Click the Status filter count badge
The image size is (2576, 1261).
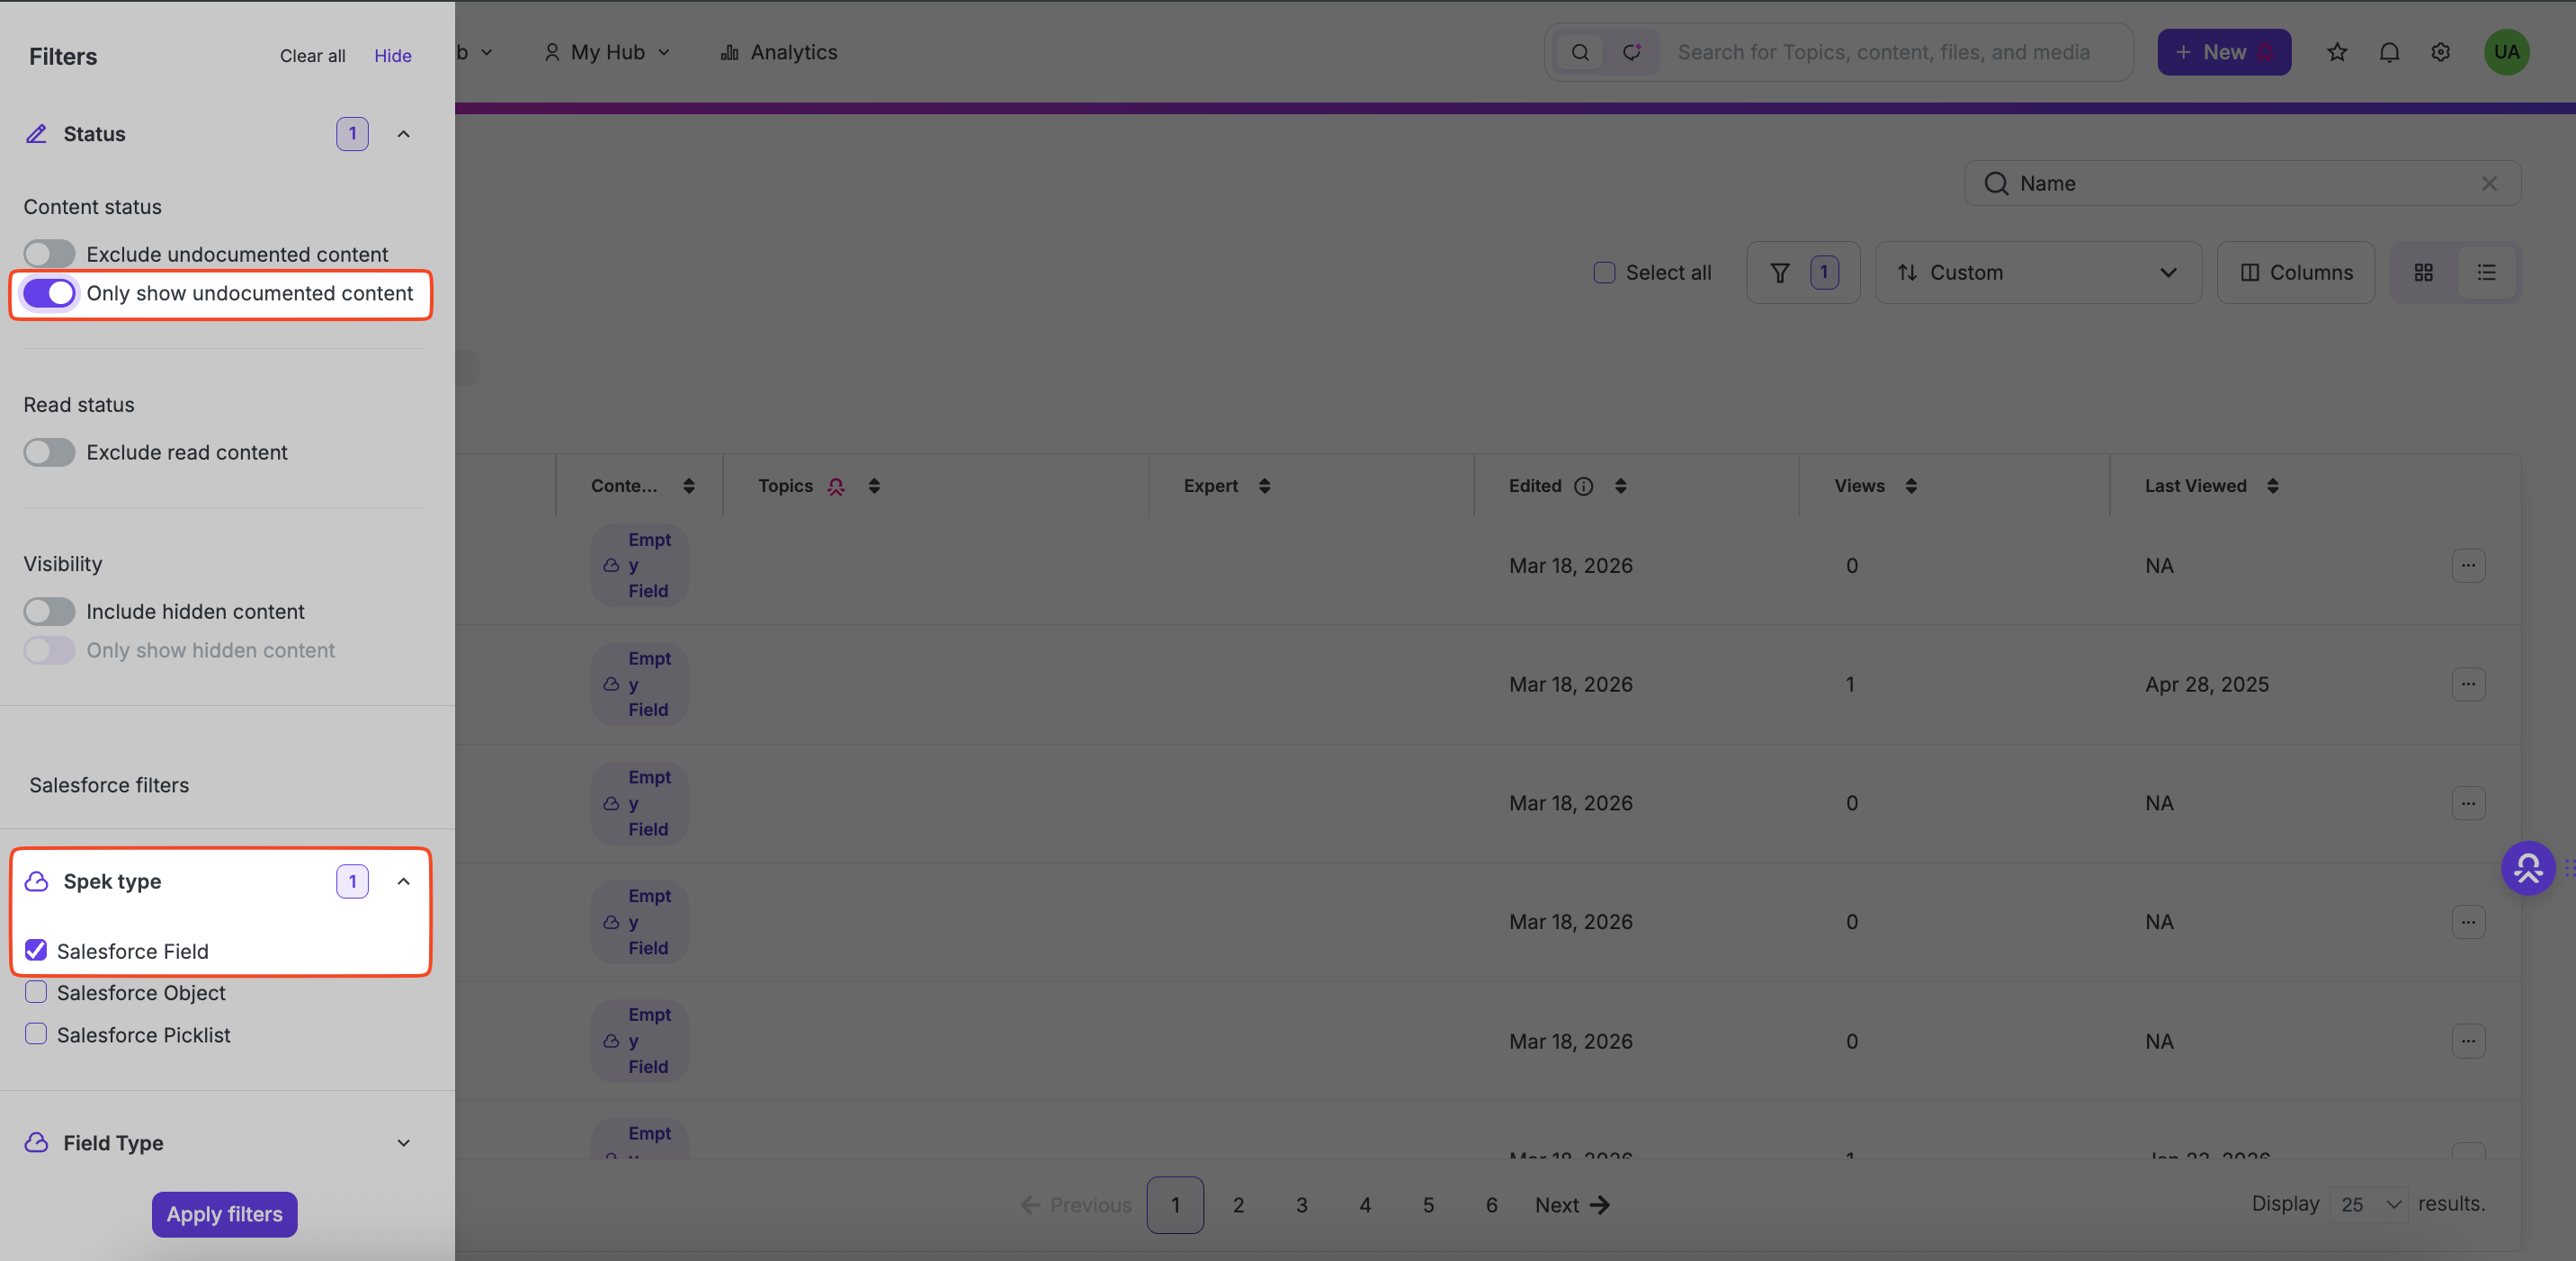coord(352,134)
